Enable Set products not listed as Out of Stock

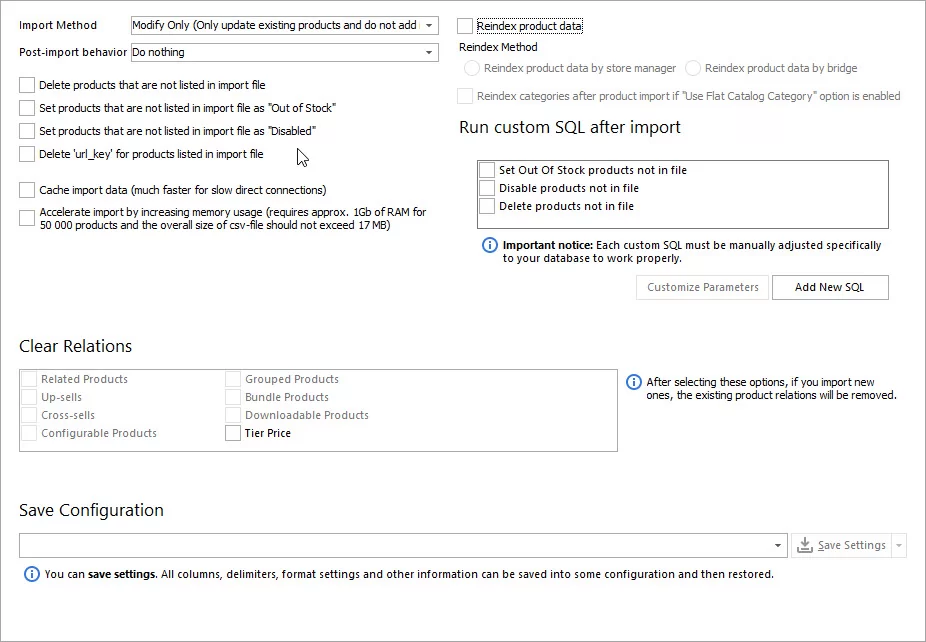[x=27, y=108]
